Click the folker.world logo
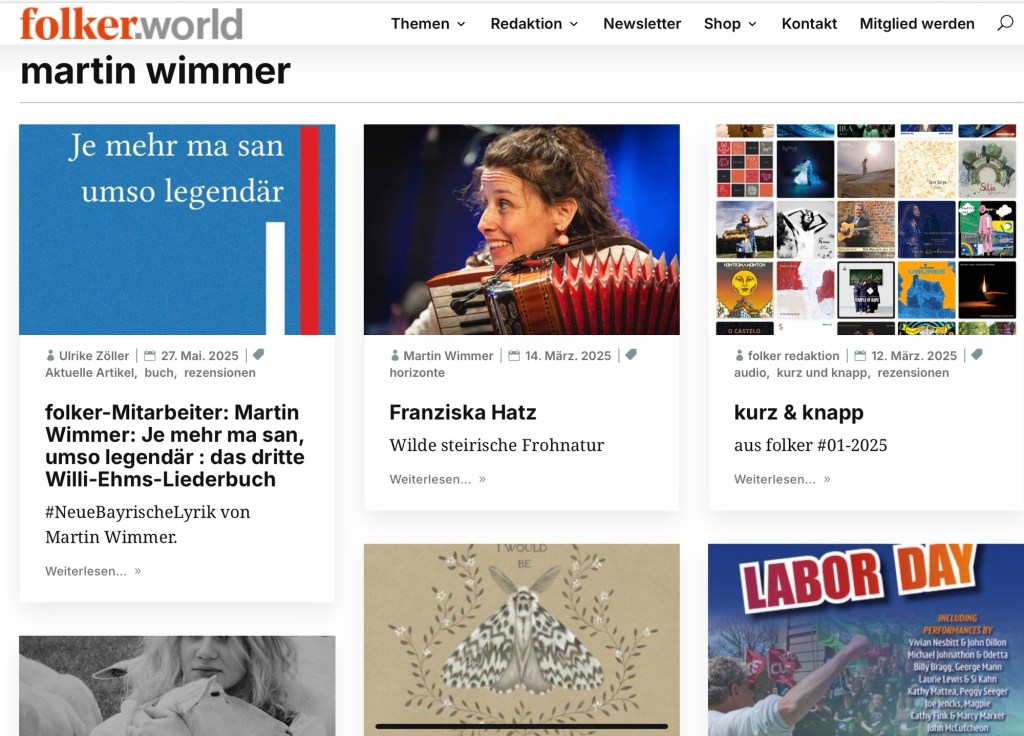1024x736 pixels. [131, 24]
